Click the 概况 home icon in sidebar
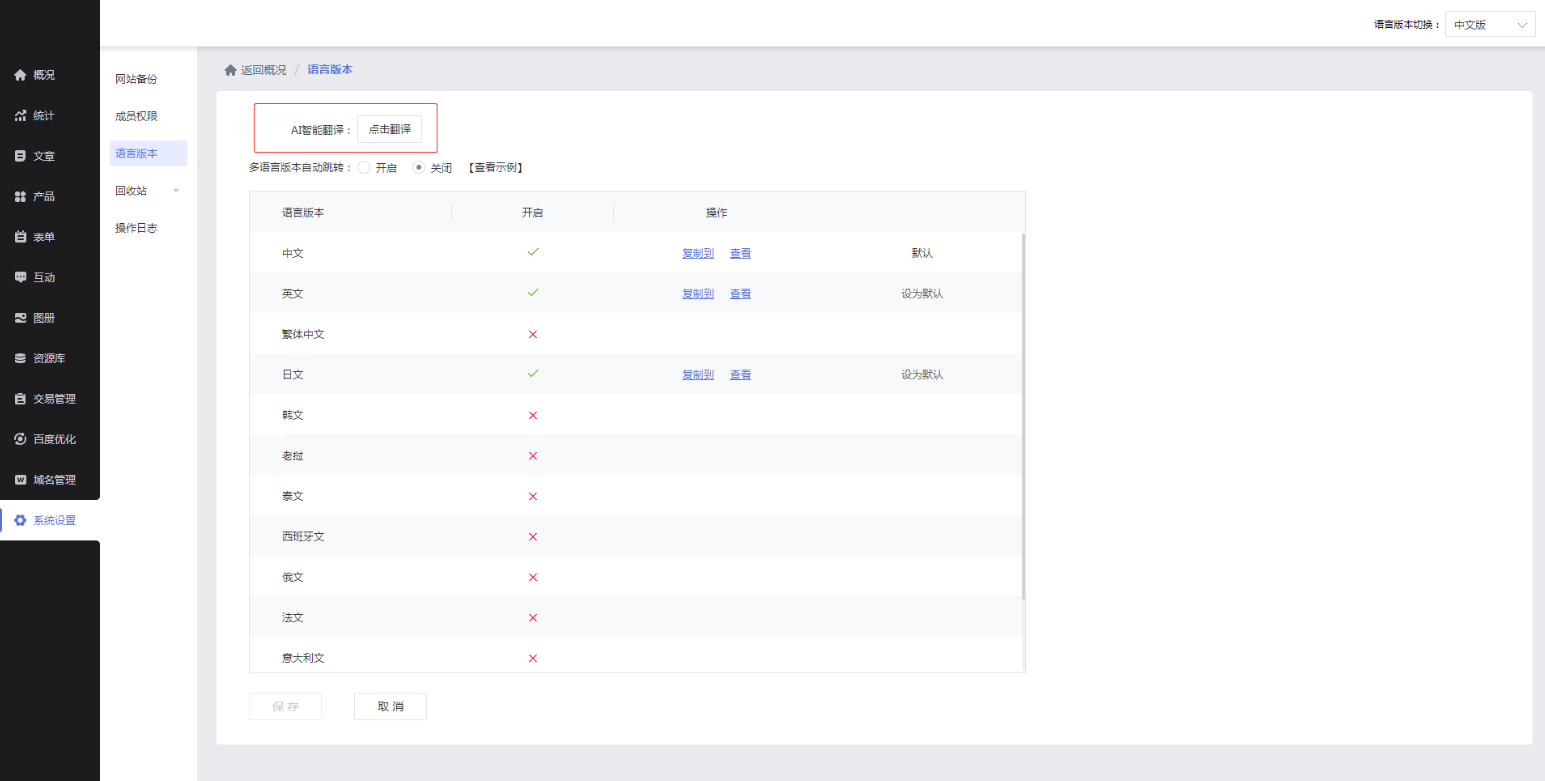 coord(20,75)
